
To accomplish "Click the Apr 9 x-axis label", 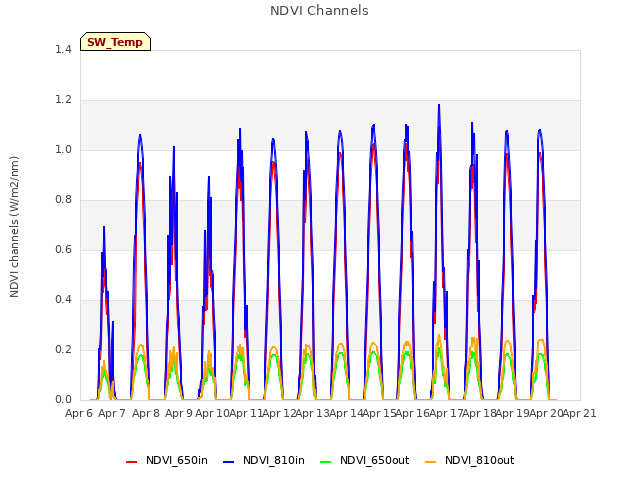I will coord(179,413).
